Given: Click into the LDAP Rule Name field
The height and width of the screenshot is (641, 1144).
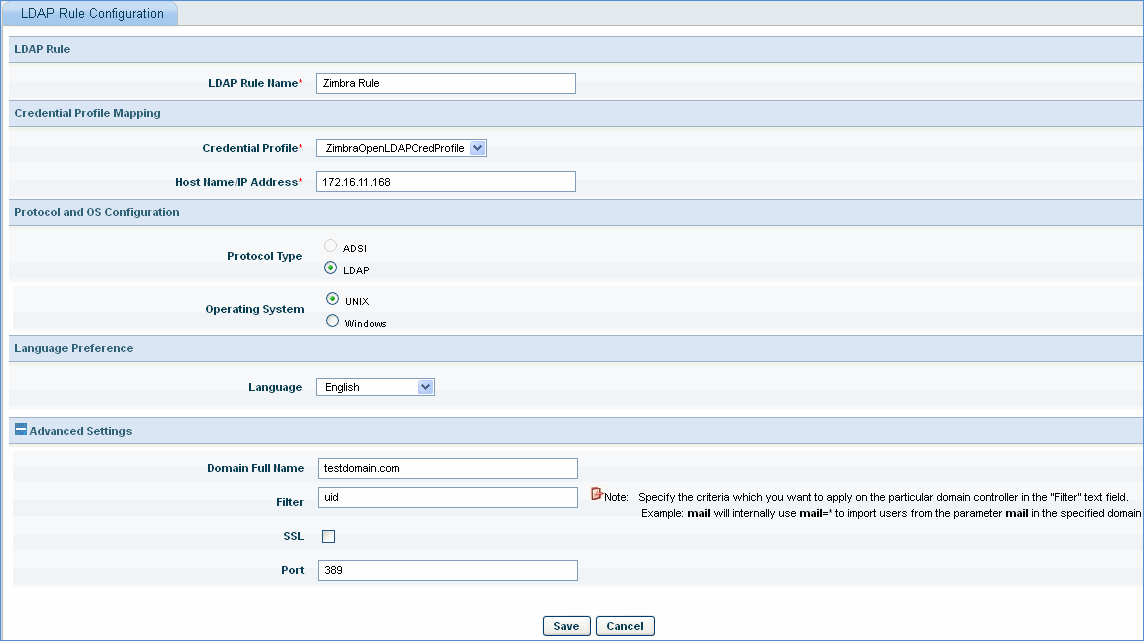Looking at the screenshot, I should (445, 84).
